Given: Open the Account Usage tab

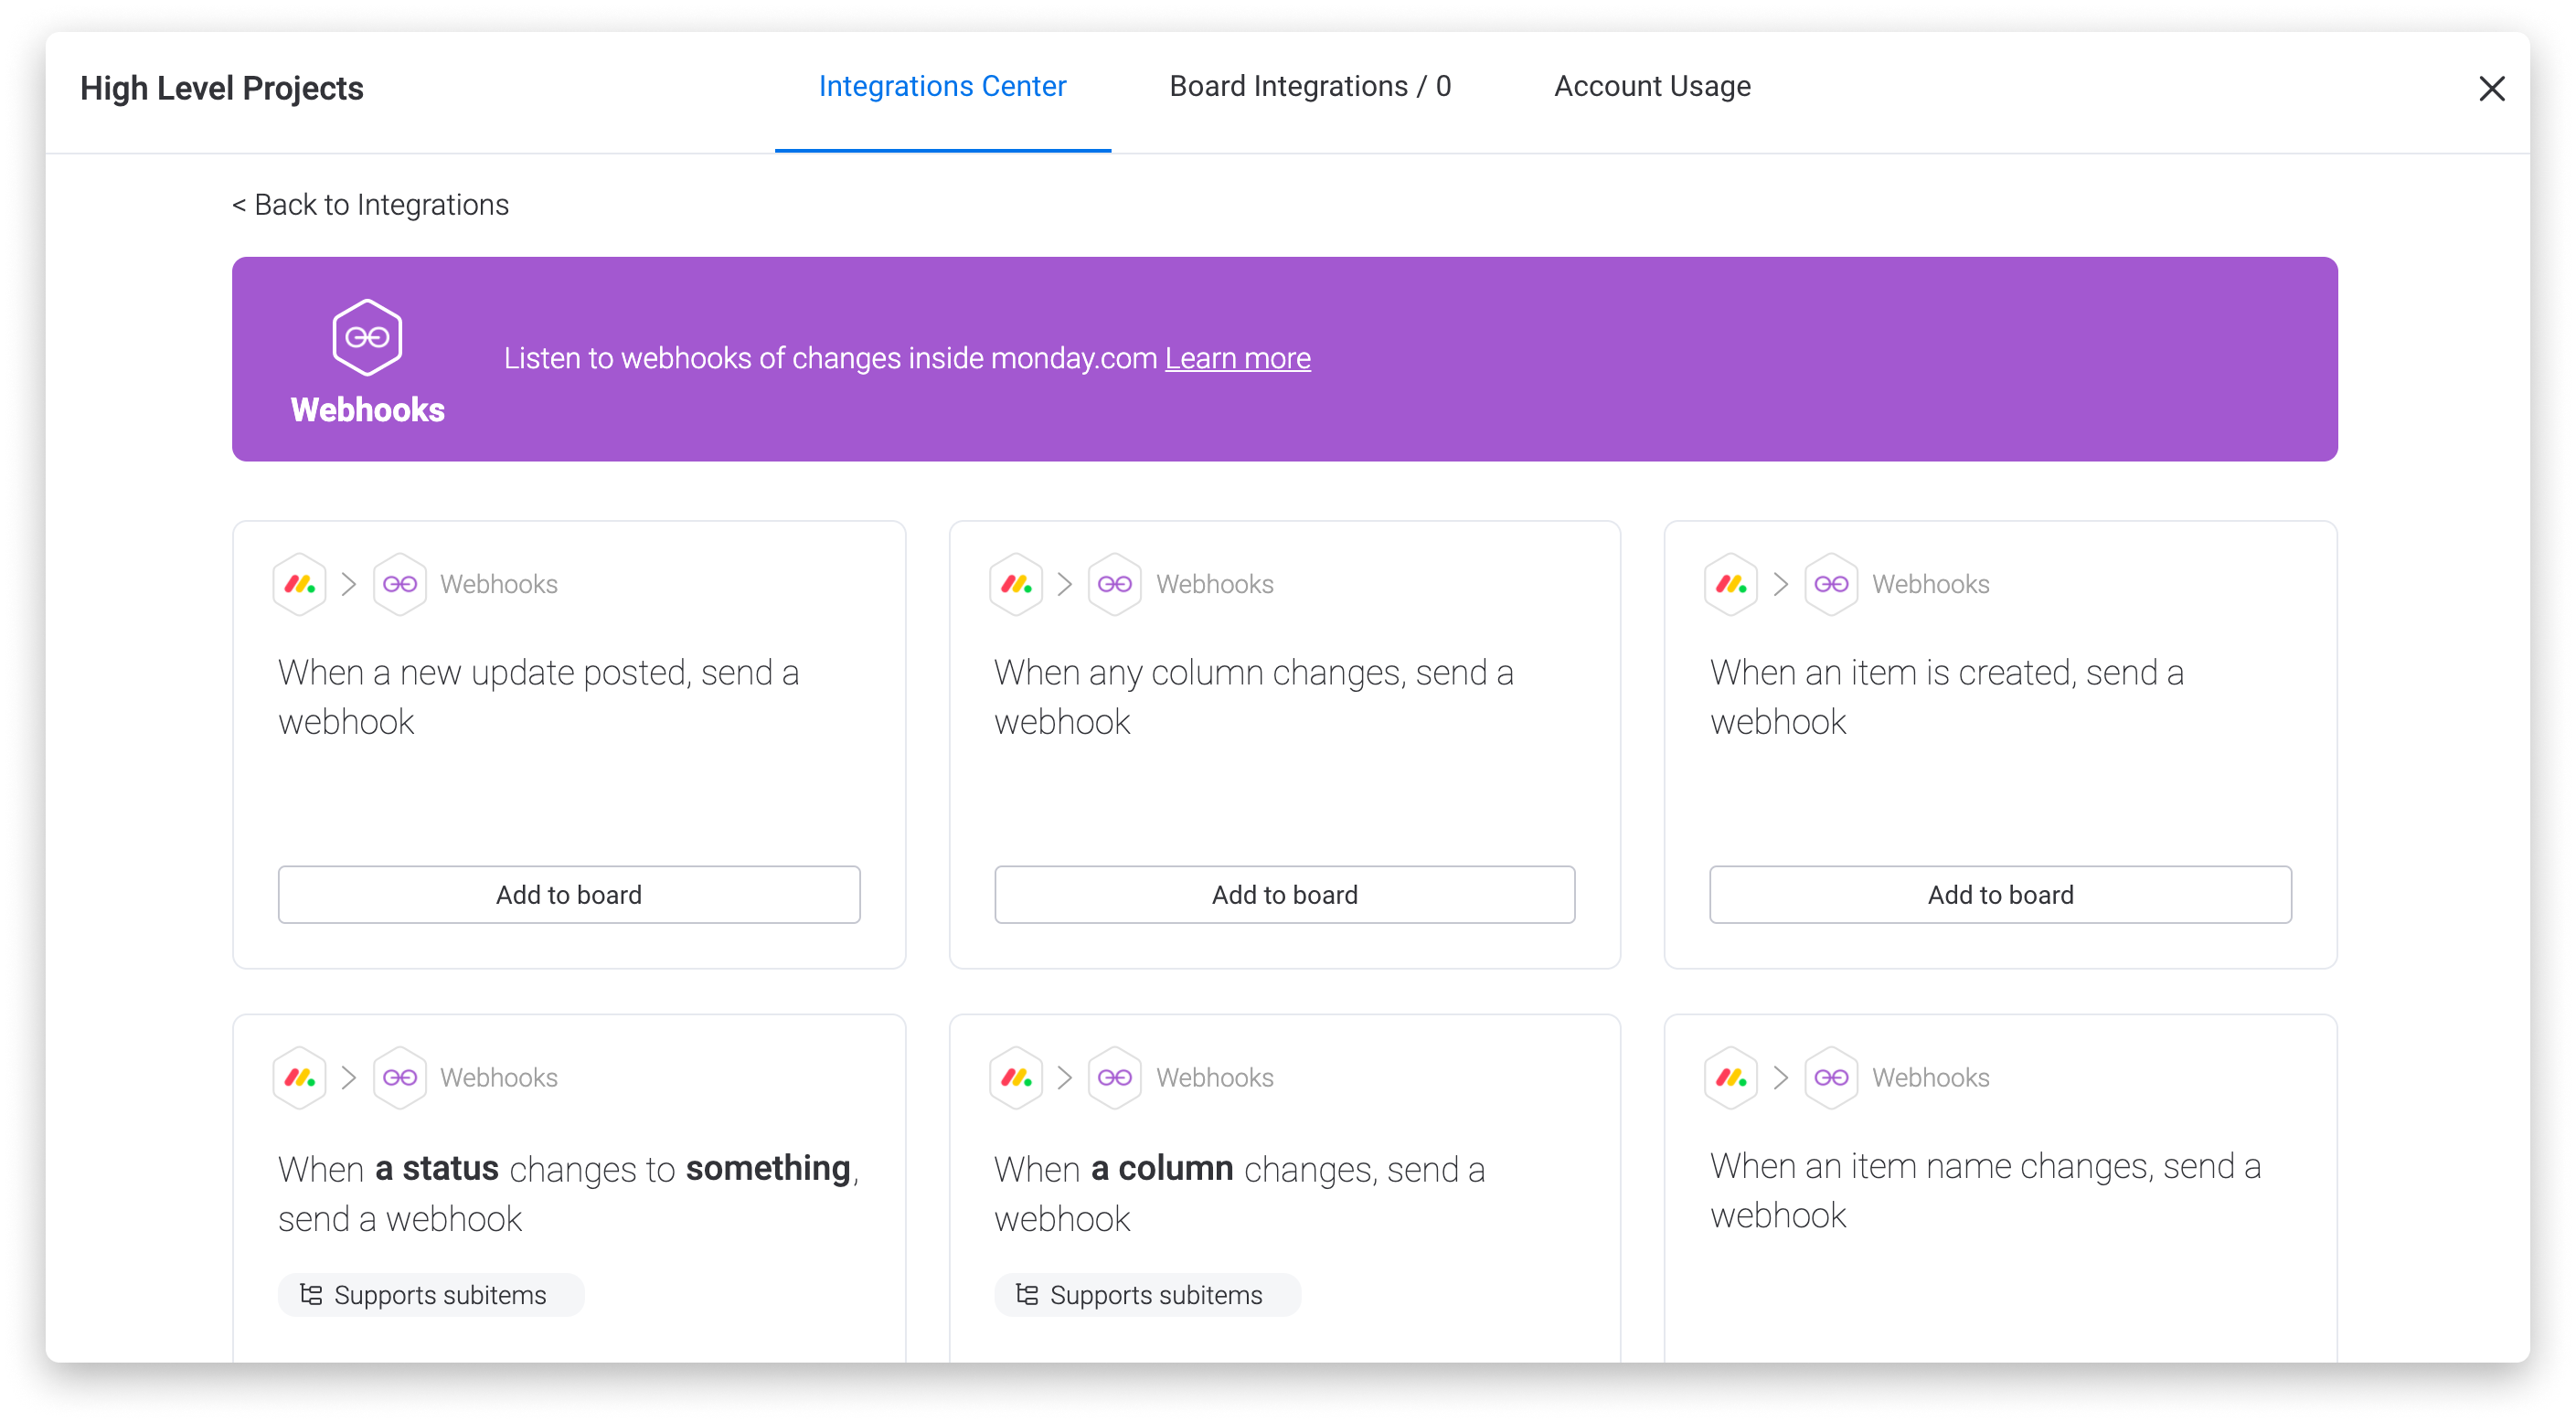Looking at the screenshot, I should pos(1651,86).
